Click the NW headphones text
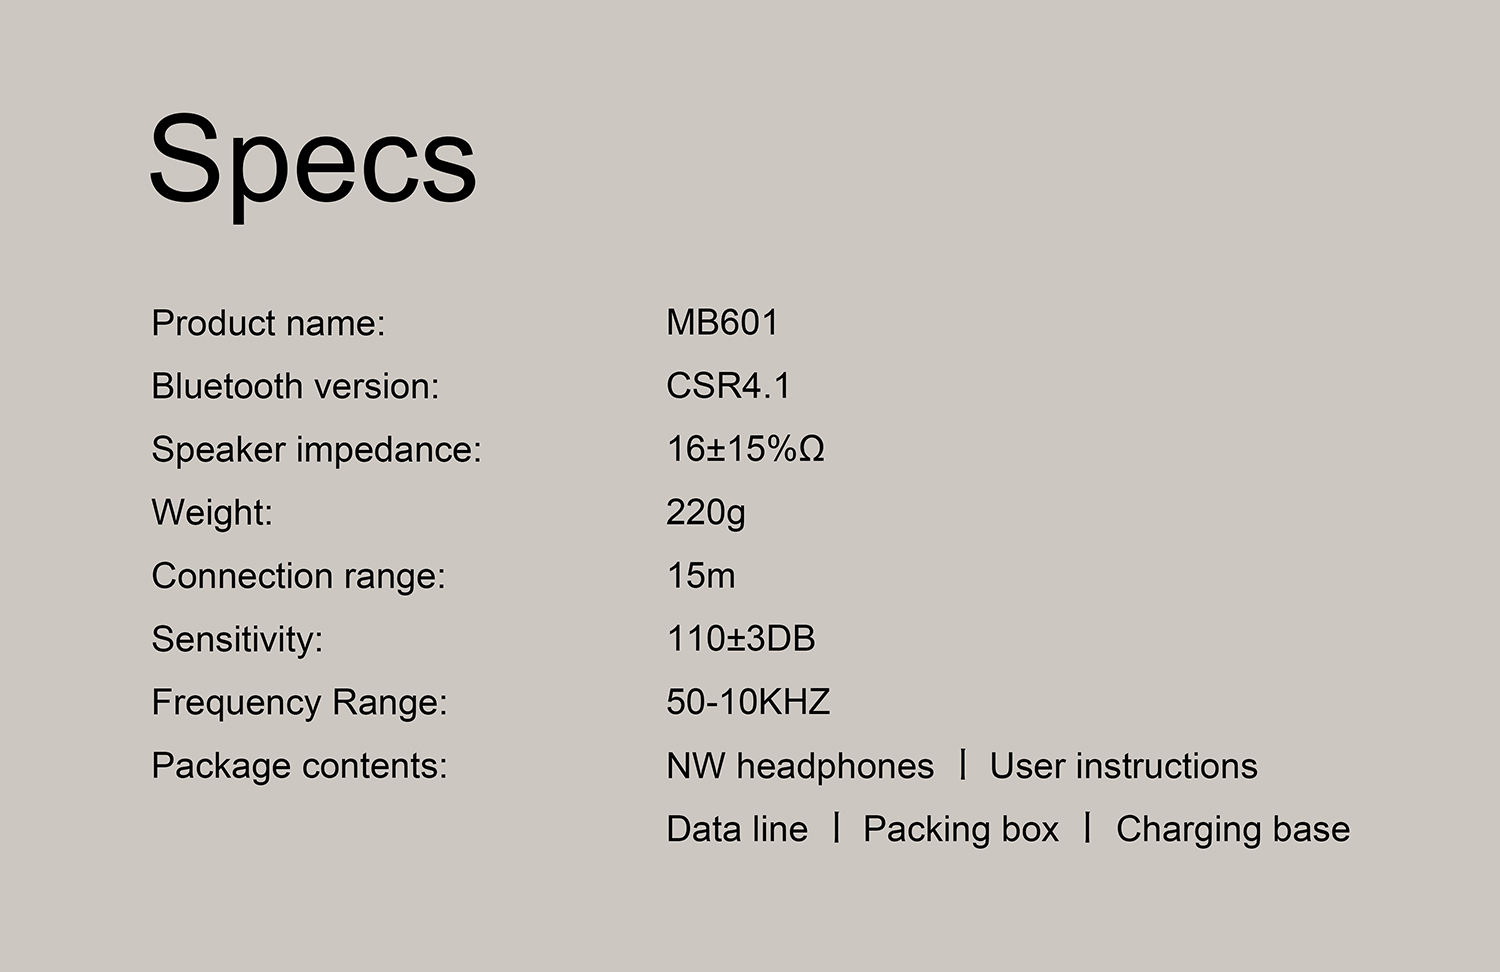Viewport: 1500px width, 972px height. 800,766
